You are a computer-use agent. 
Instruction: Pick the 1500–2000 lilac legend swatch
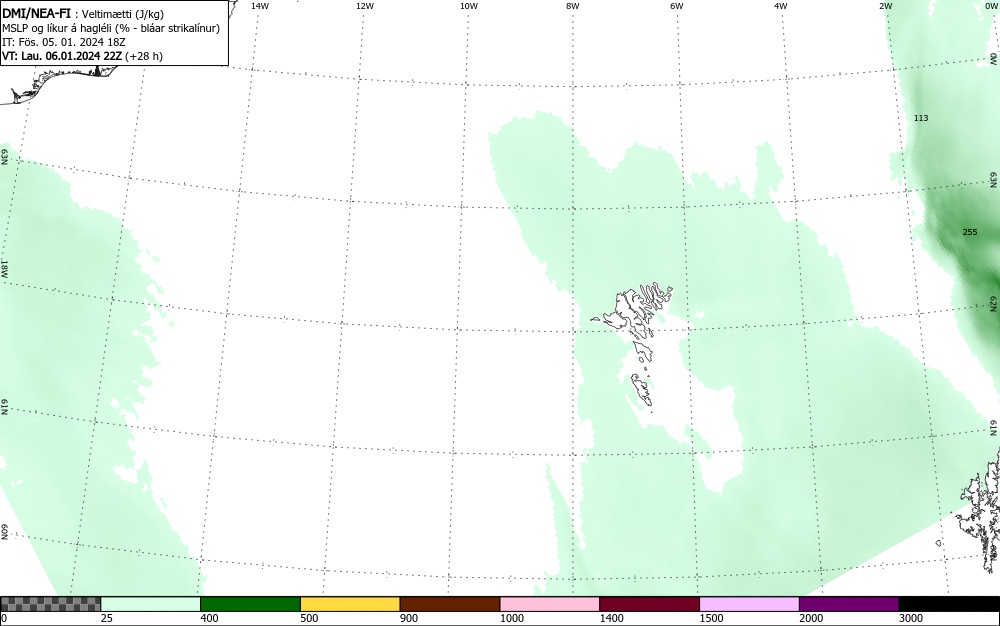point(749,604)
